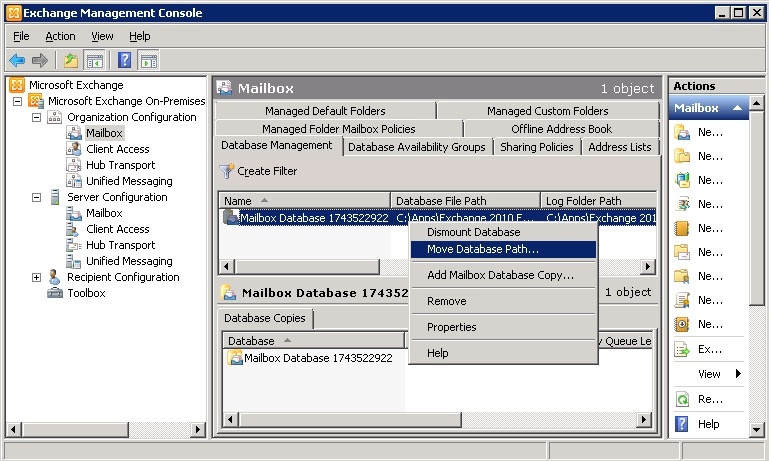
Task: Switch to Address Lists tab
Action: 619,147
